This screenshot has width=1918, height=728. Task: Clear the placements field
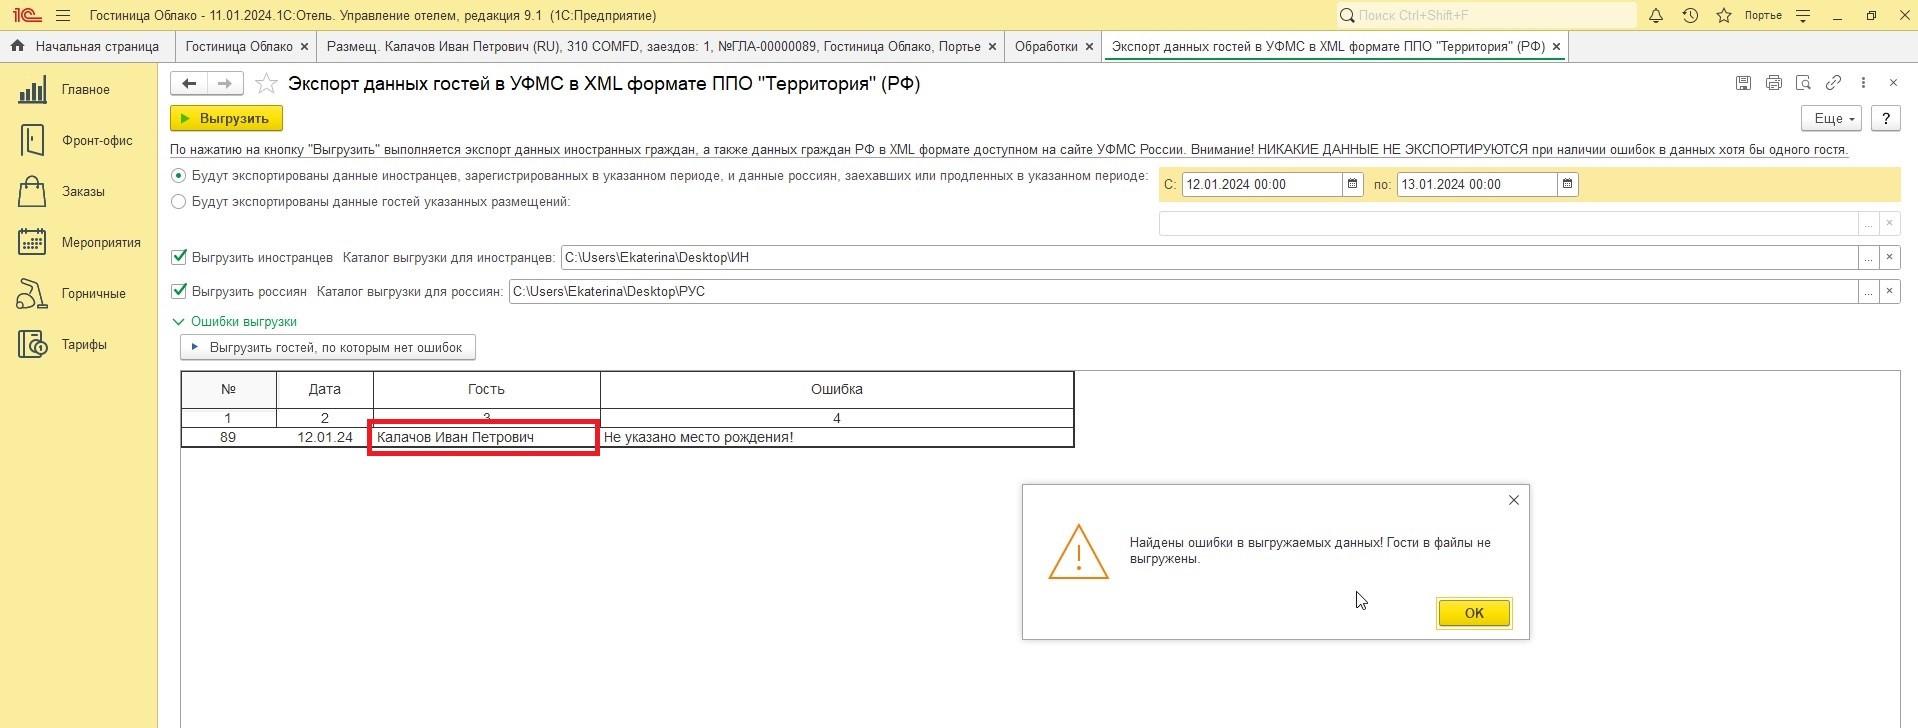[x=1889, y=224]
